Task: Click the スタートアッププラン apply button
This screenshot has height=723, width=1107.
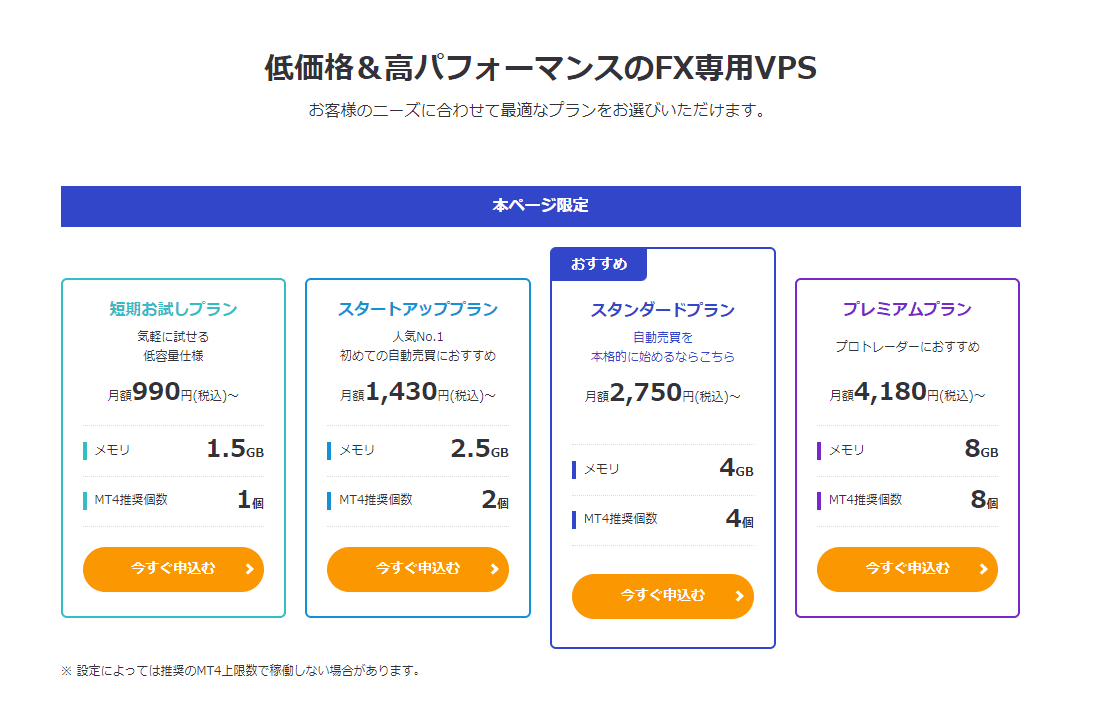Action: tap(418, 569)
